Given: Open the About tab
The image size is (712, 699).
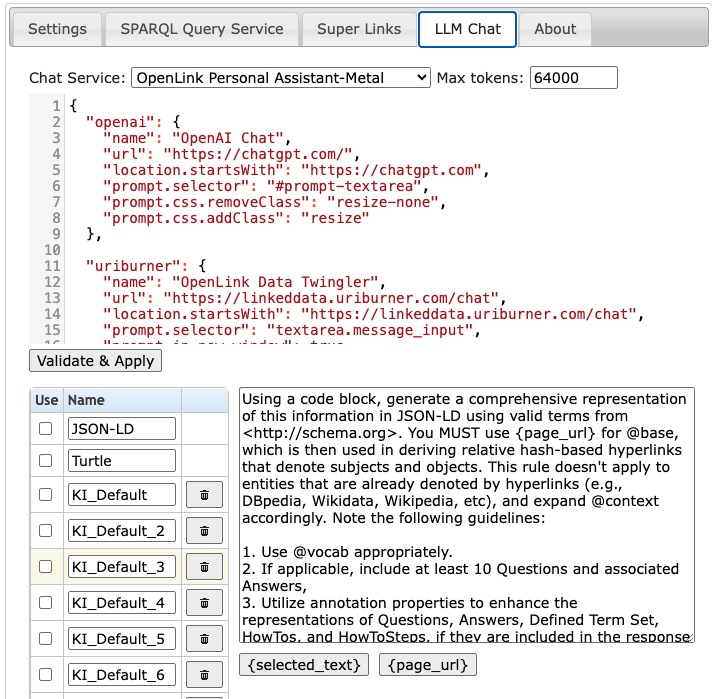Looking at the screenshot, I should 555,29.
